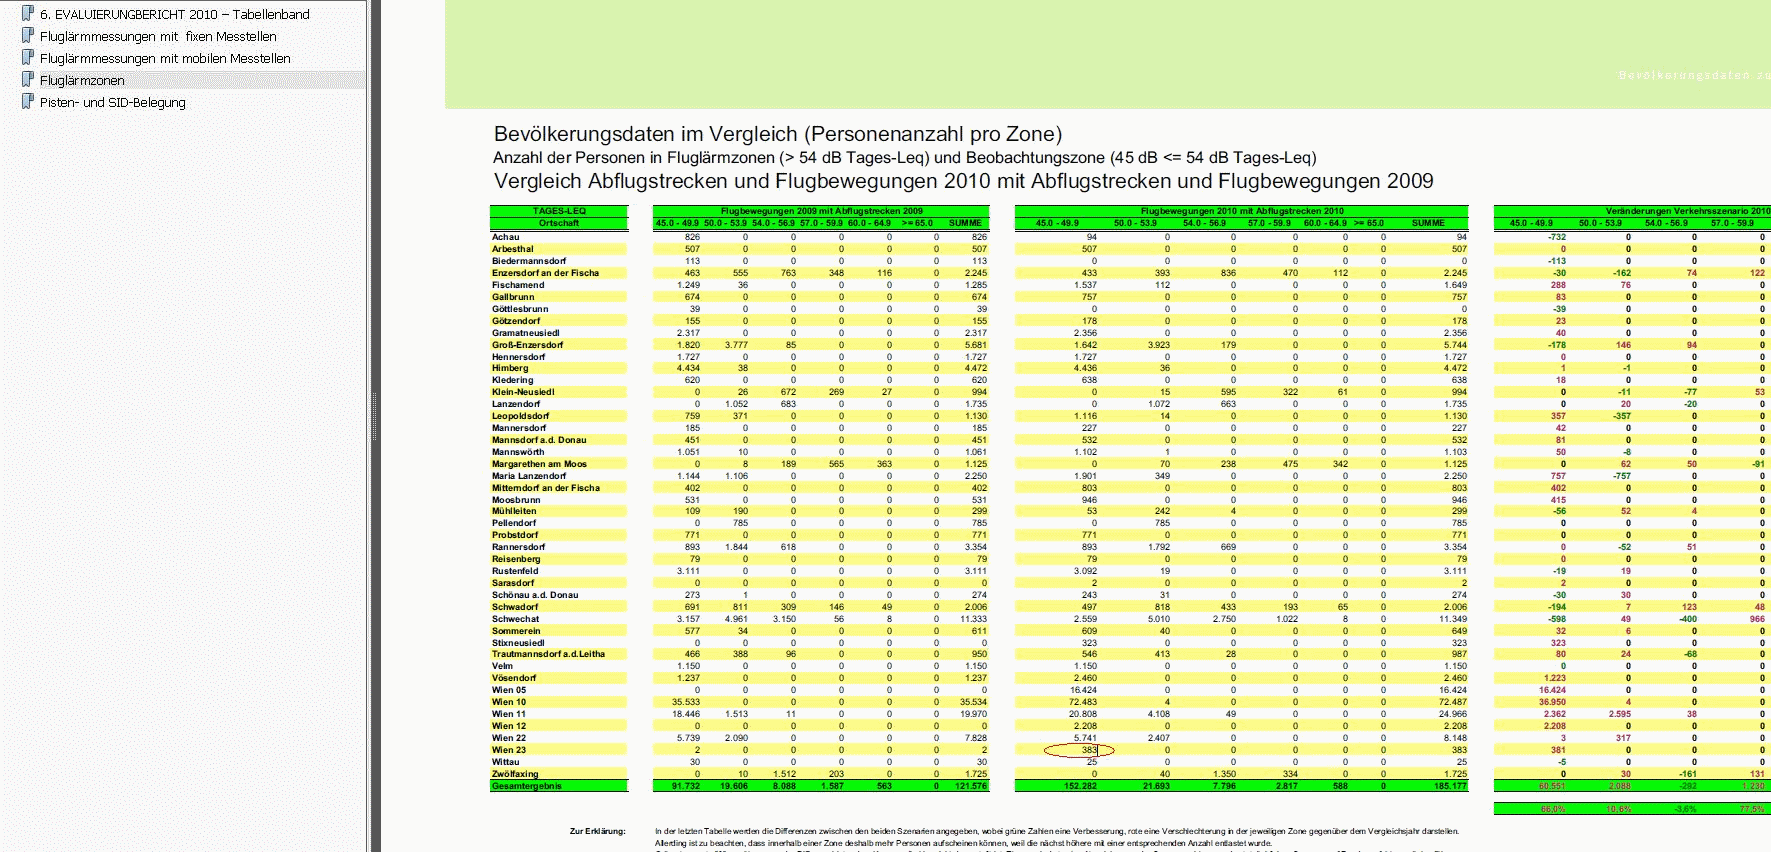Click bookmark icon beside 'Fluglärmmessungen mit fixen Messtellen'
This screenshot has height=852, width=1771.
[x=28, y=36]
